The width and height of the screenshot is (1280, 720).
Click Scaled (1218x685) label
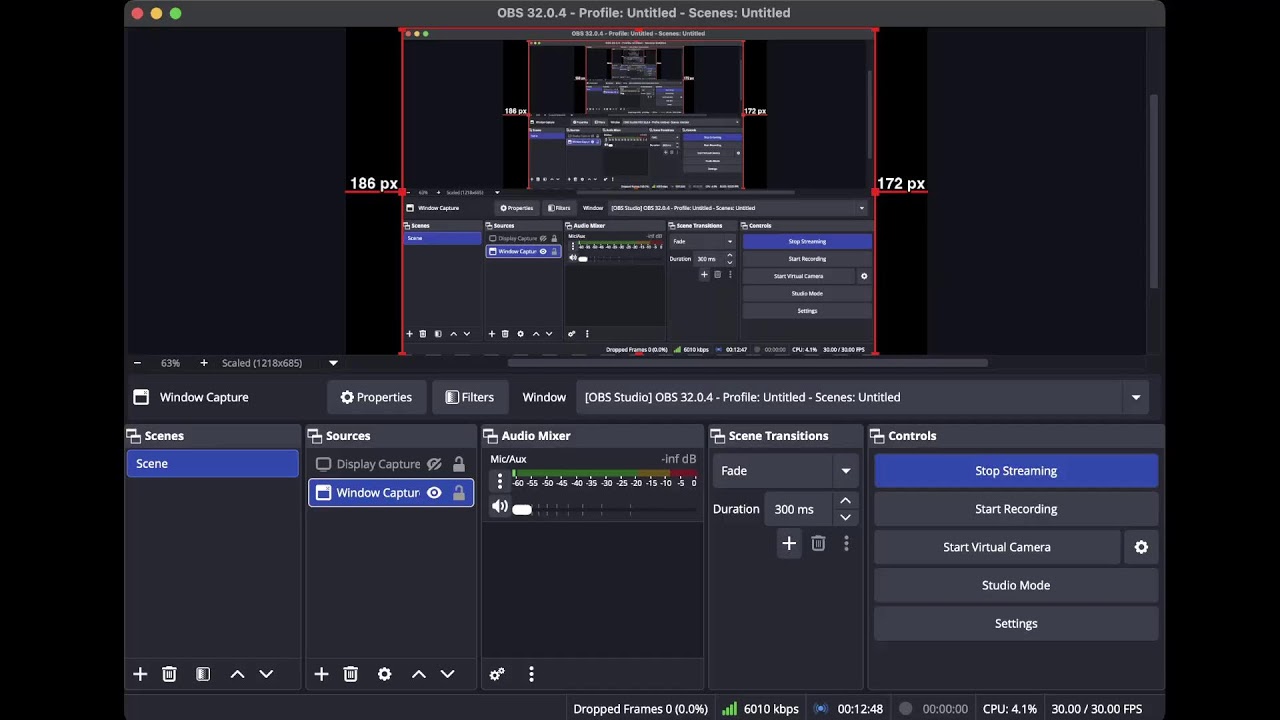(x=262, y=363)
